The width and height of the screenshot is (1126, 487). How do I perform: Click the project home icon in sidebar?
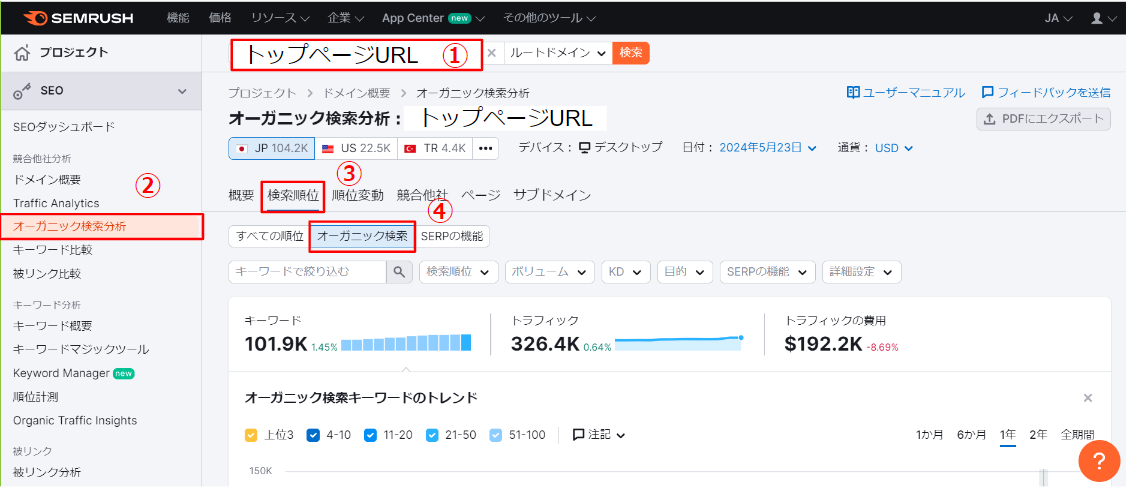pos(22,53)
